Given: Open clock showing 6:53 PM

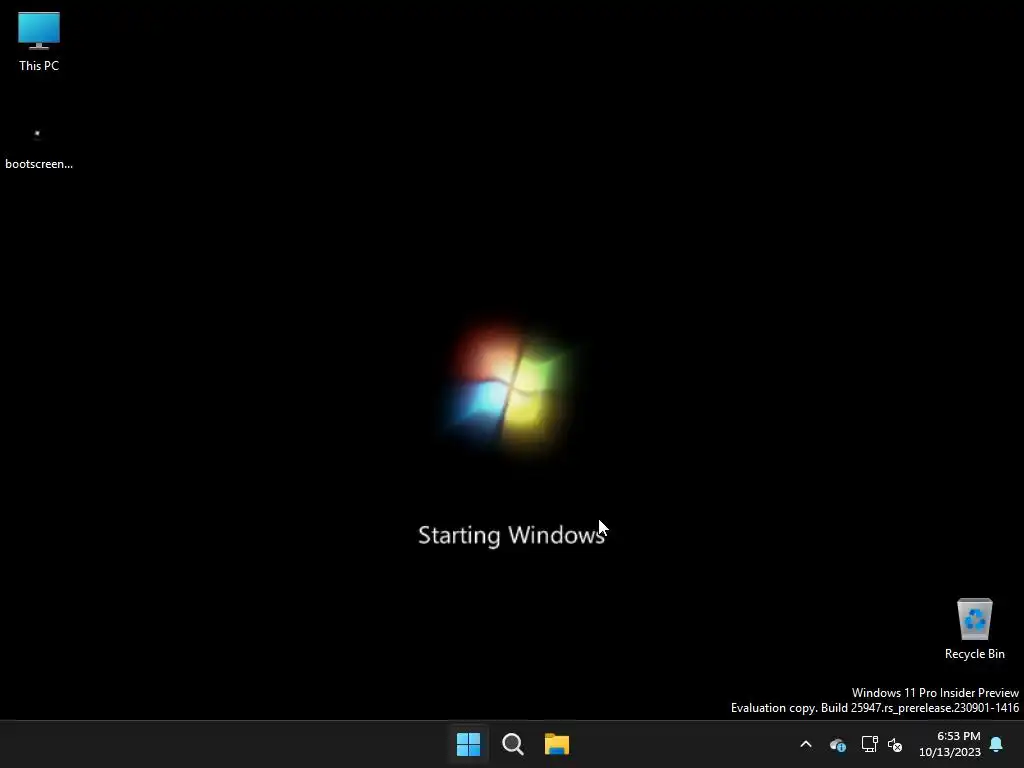Looking at the screenshot, I should tap(950, 744).
